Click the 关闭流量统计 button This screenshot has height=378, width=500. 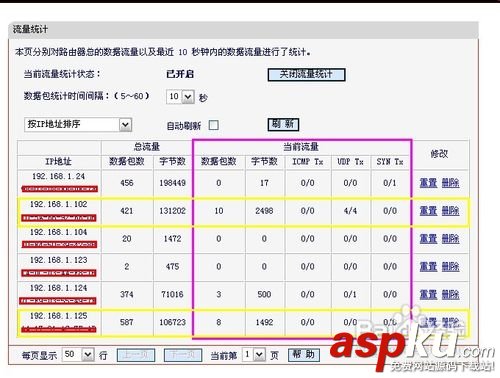coord(306,74)
